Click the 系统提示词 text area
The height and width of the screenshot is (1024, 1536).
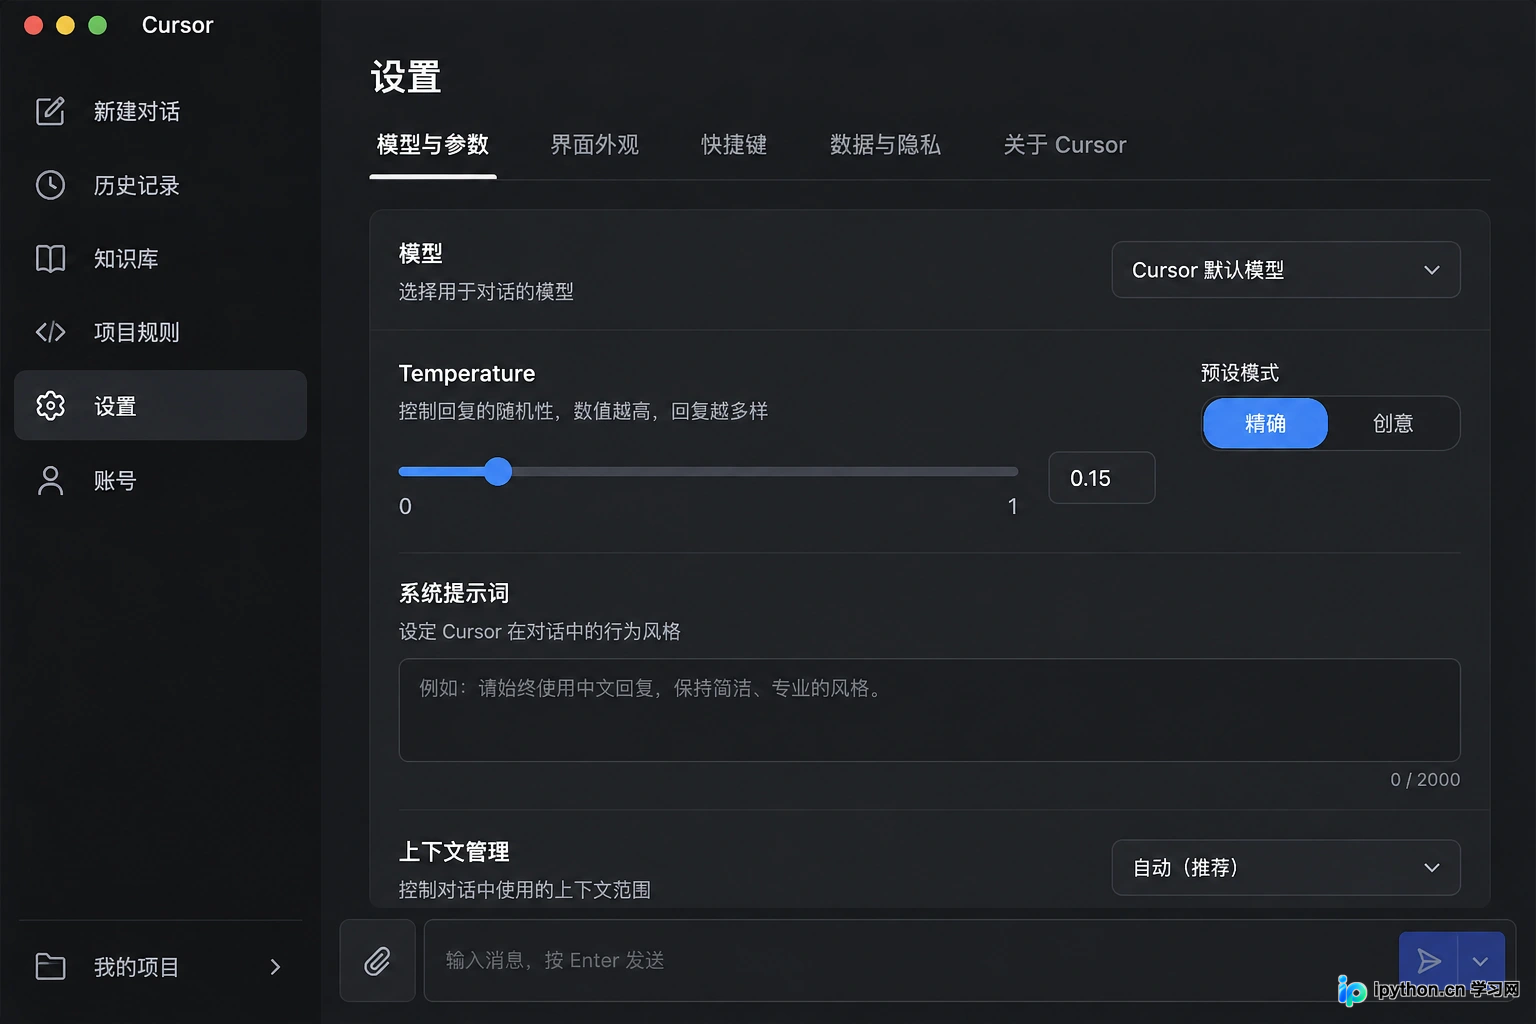click(x=929, y=710)
